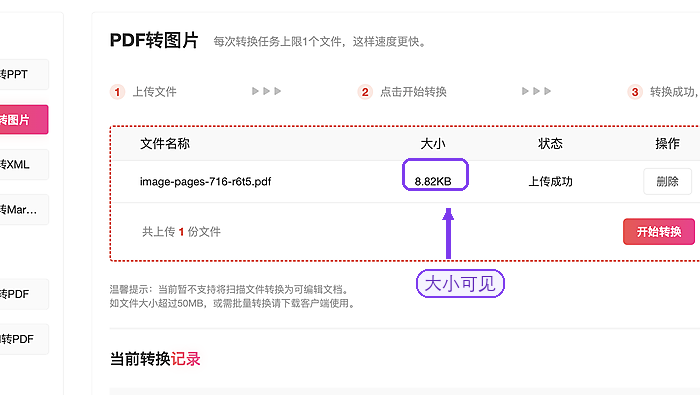Delete the uploaded file with 删除
This screenshot has width=700, height=395.
667,181
